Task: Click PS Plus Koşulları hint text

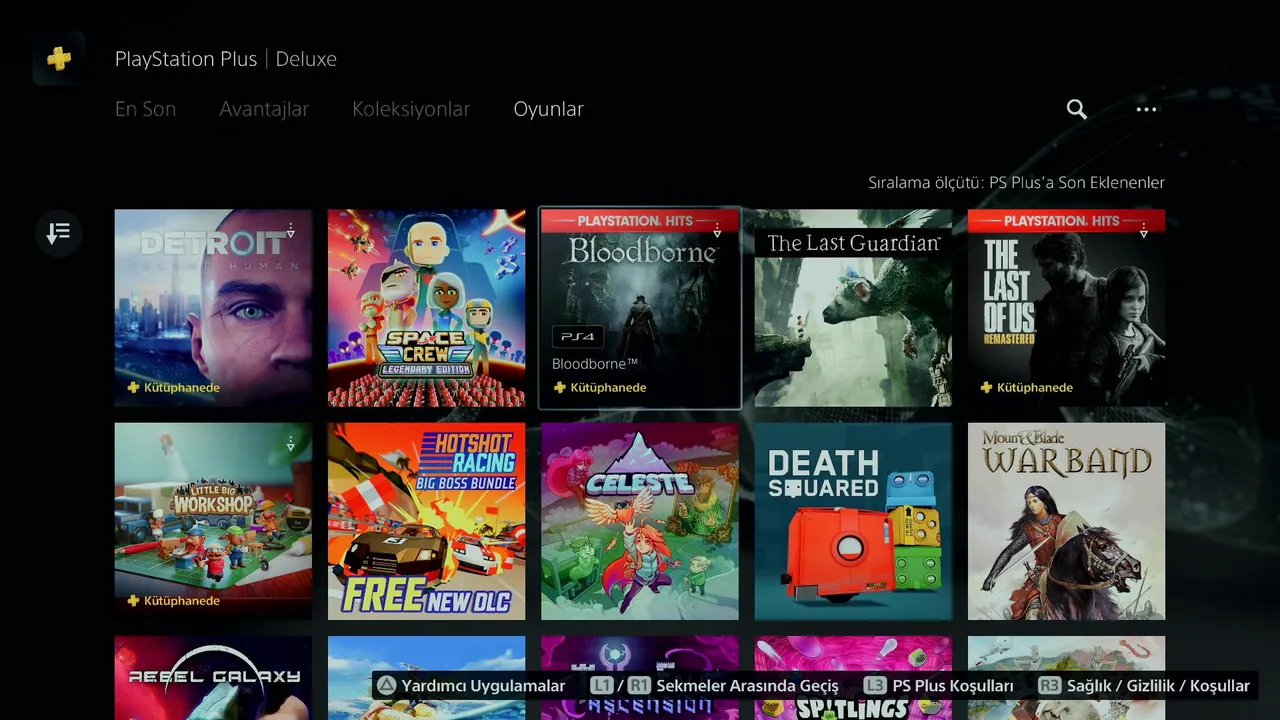Action: (x=952, y=686)
